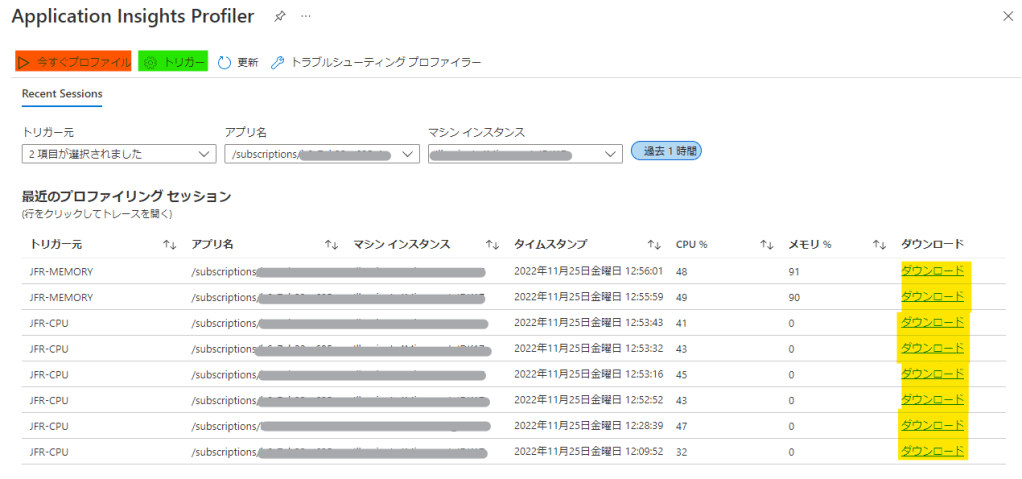Expand the トリガー元 filter dropdown
This screenshot has height=479, width=1022.
118,154
